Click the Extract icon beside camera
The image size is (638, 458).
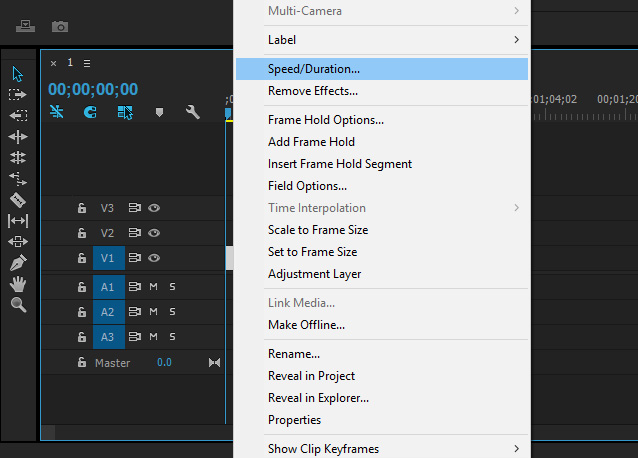(25, 26)
